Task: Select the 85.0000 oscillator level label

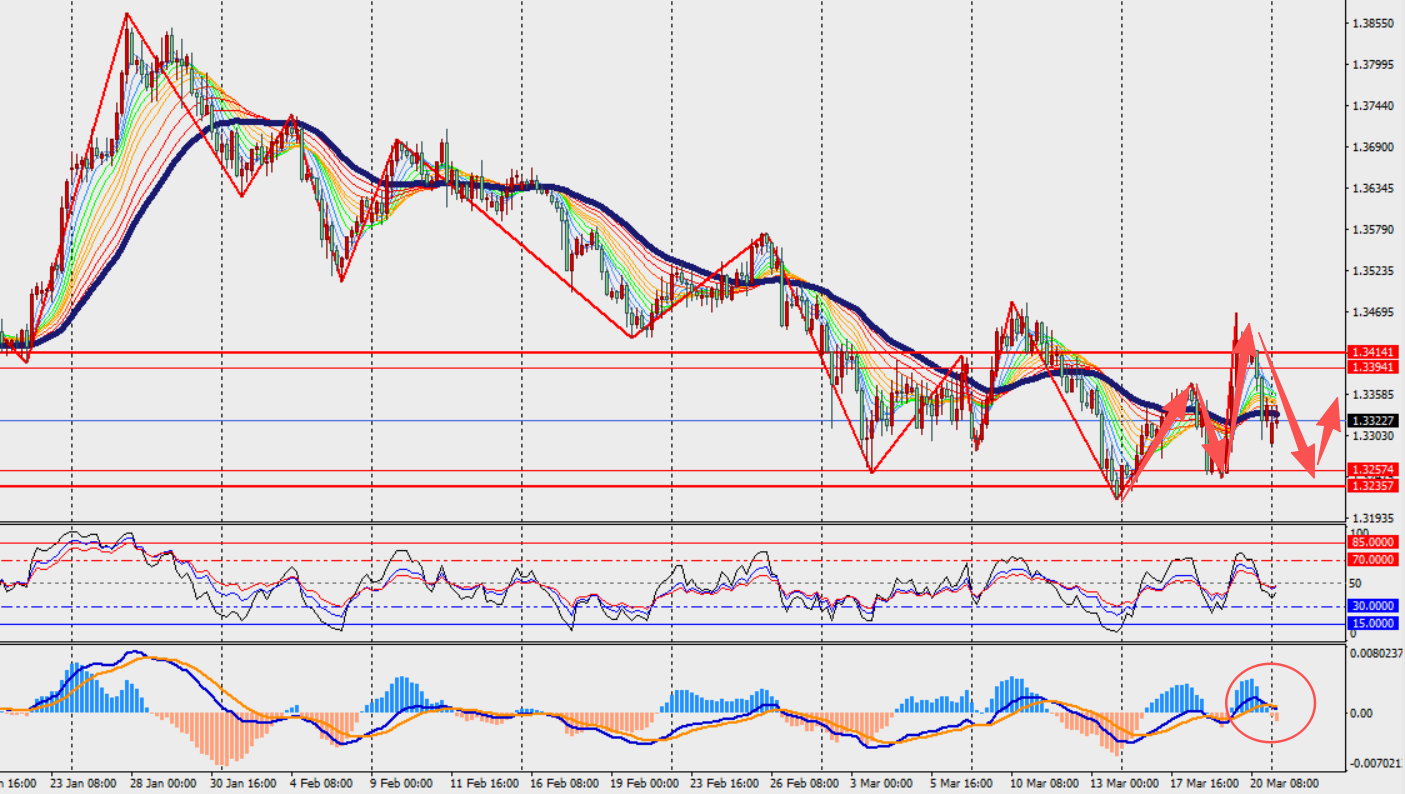Action: pos(1372,542)
